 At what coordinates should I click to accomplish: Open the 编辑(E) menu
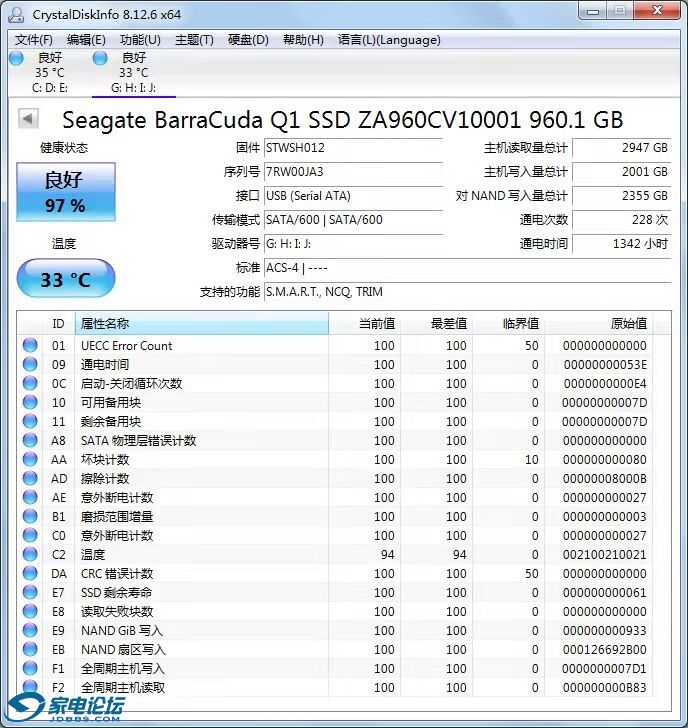click(x=86, y=40)
